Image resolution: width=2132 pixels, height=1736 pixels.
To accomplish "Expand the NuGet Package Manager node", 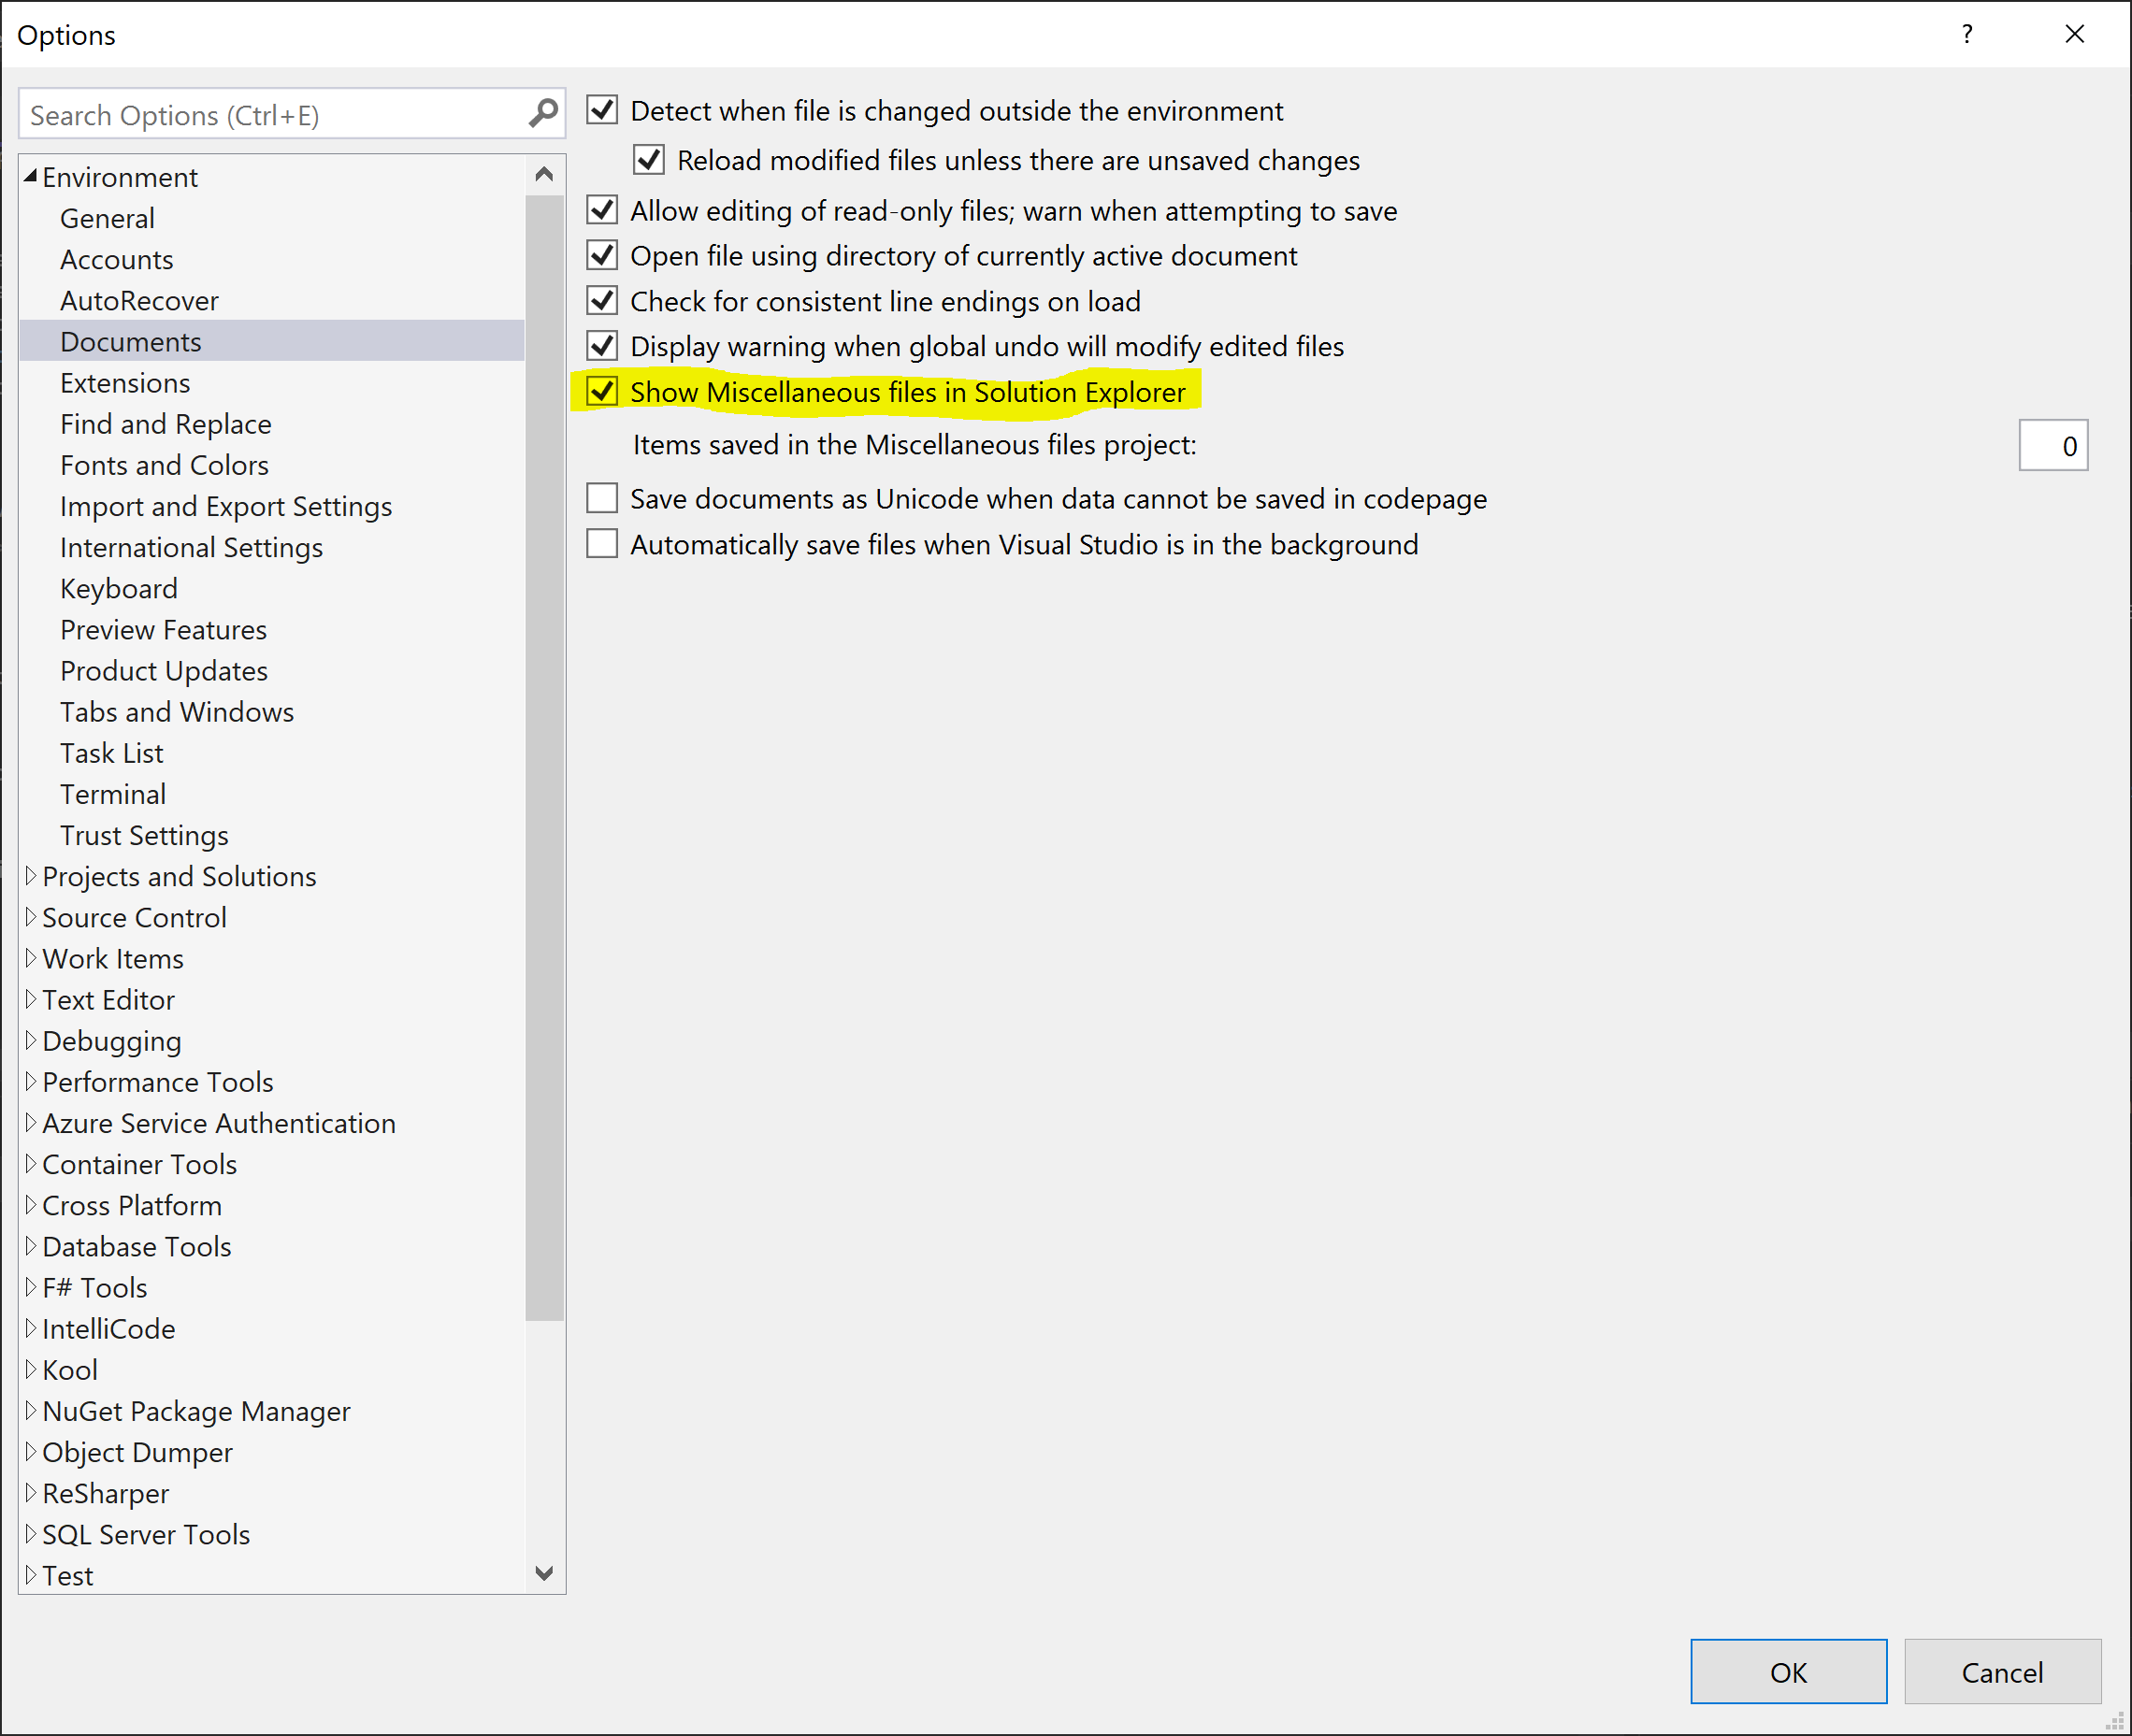I will tap(30, 1411).
